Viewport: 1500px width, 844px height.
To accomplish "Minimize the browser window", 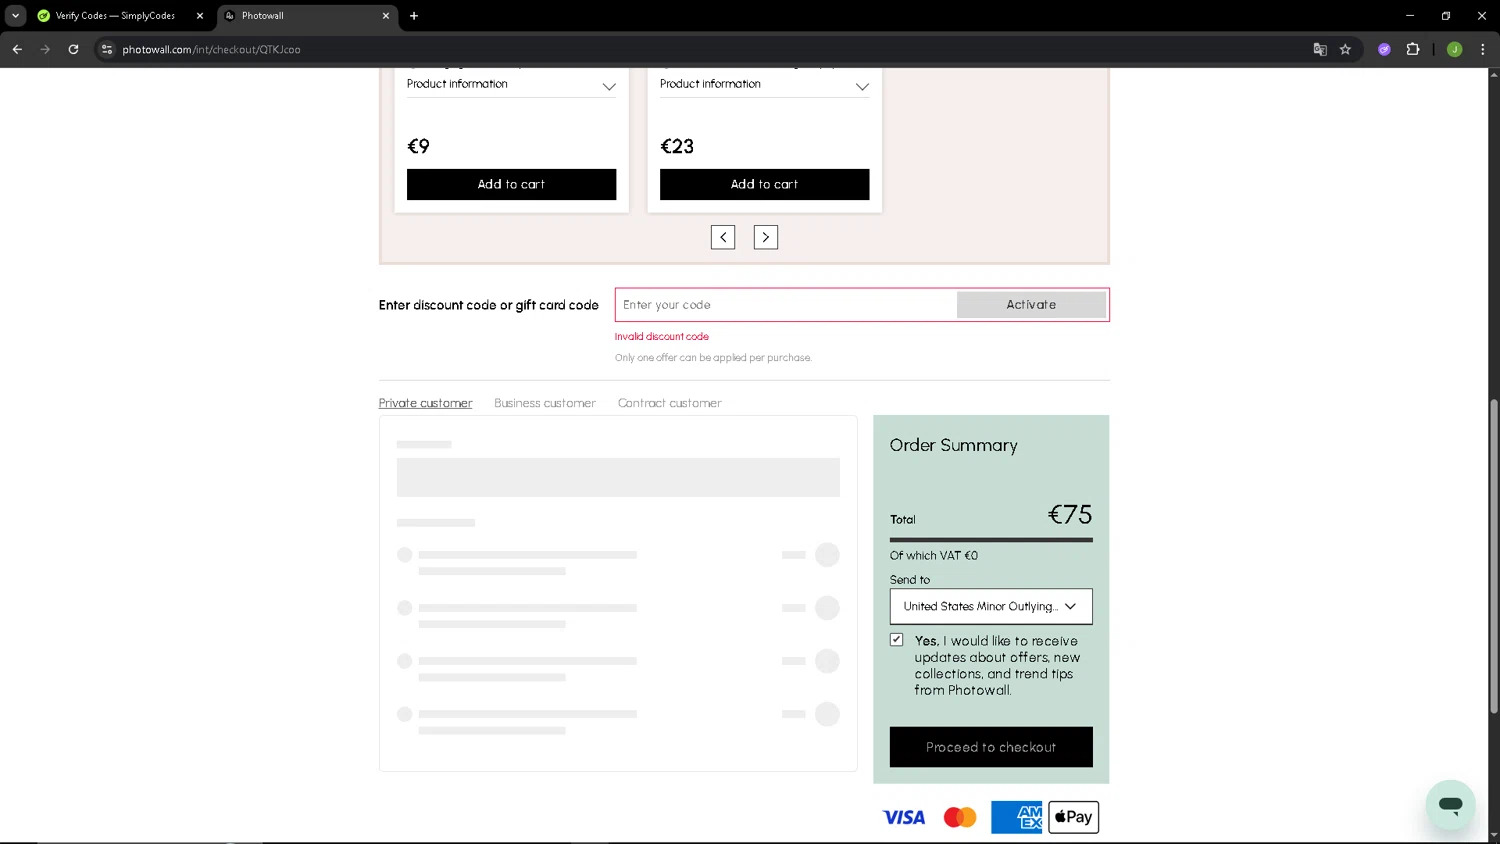I will [x=1410, y=15].
